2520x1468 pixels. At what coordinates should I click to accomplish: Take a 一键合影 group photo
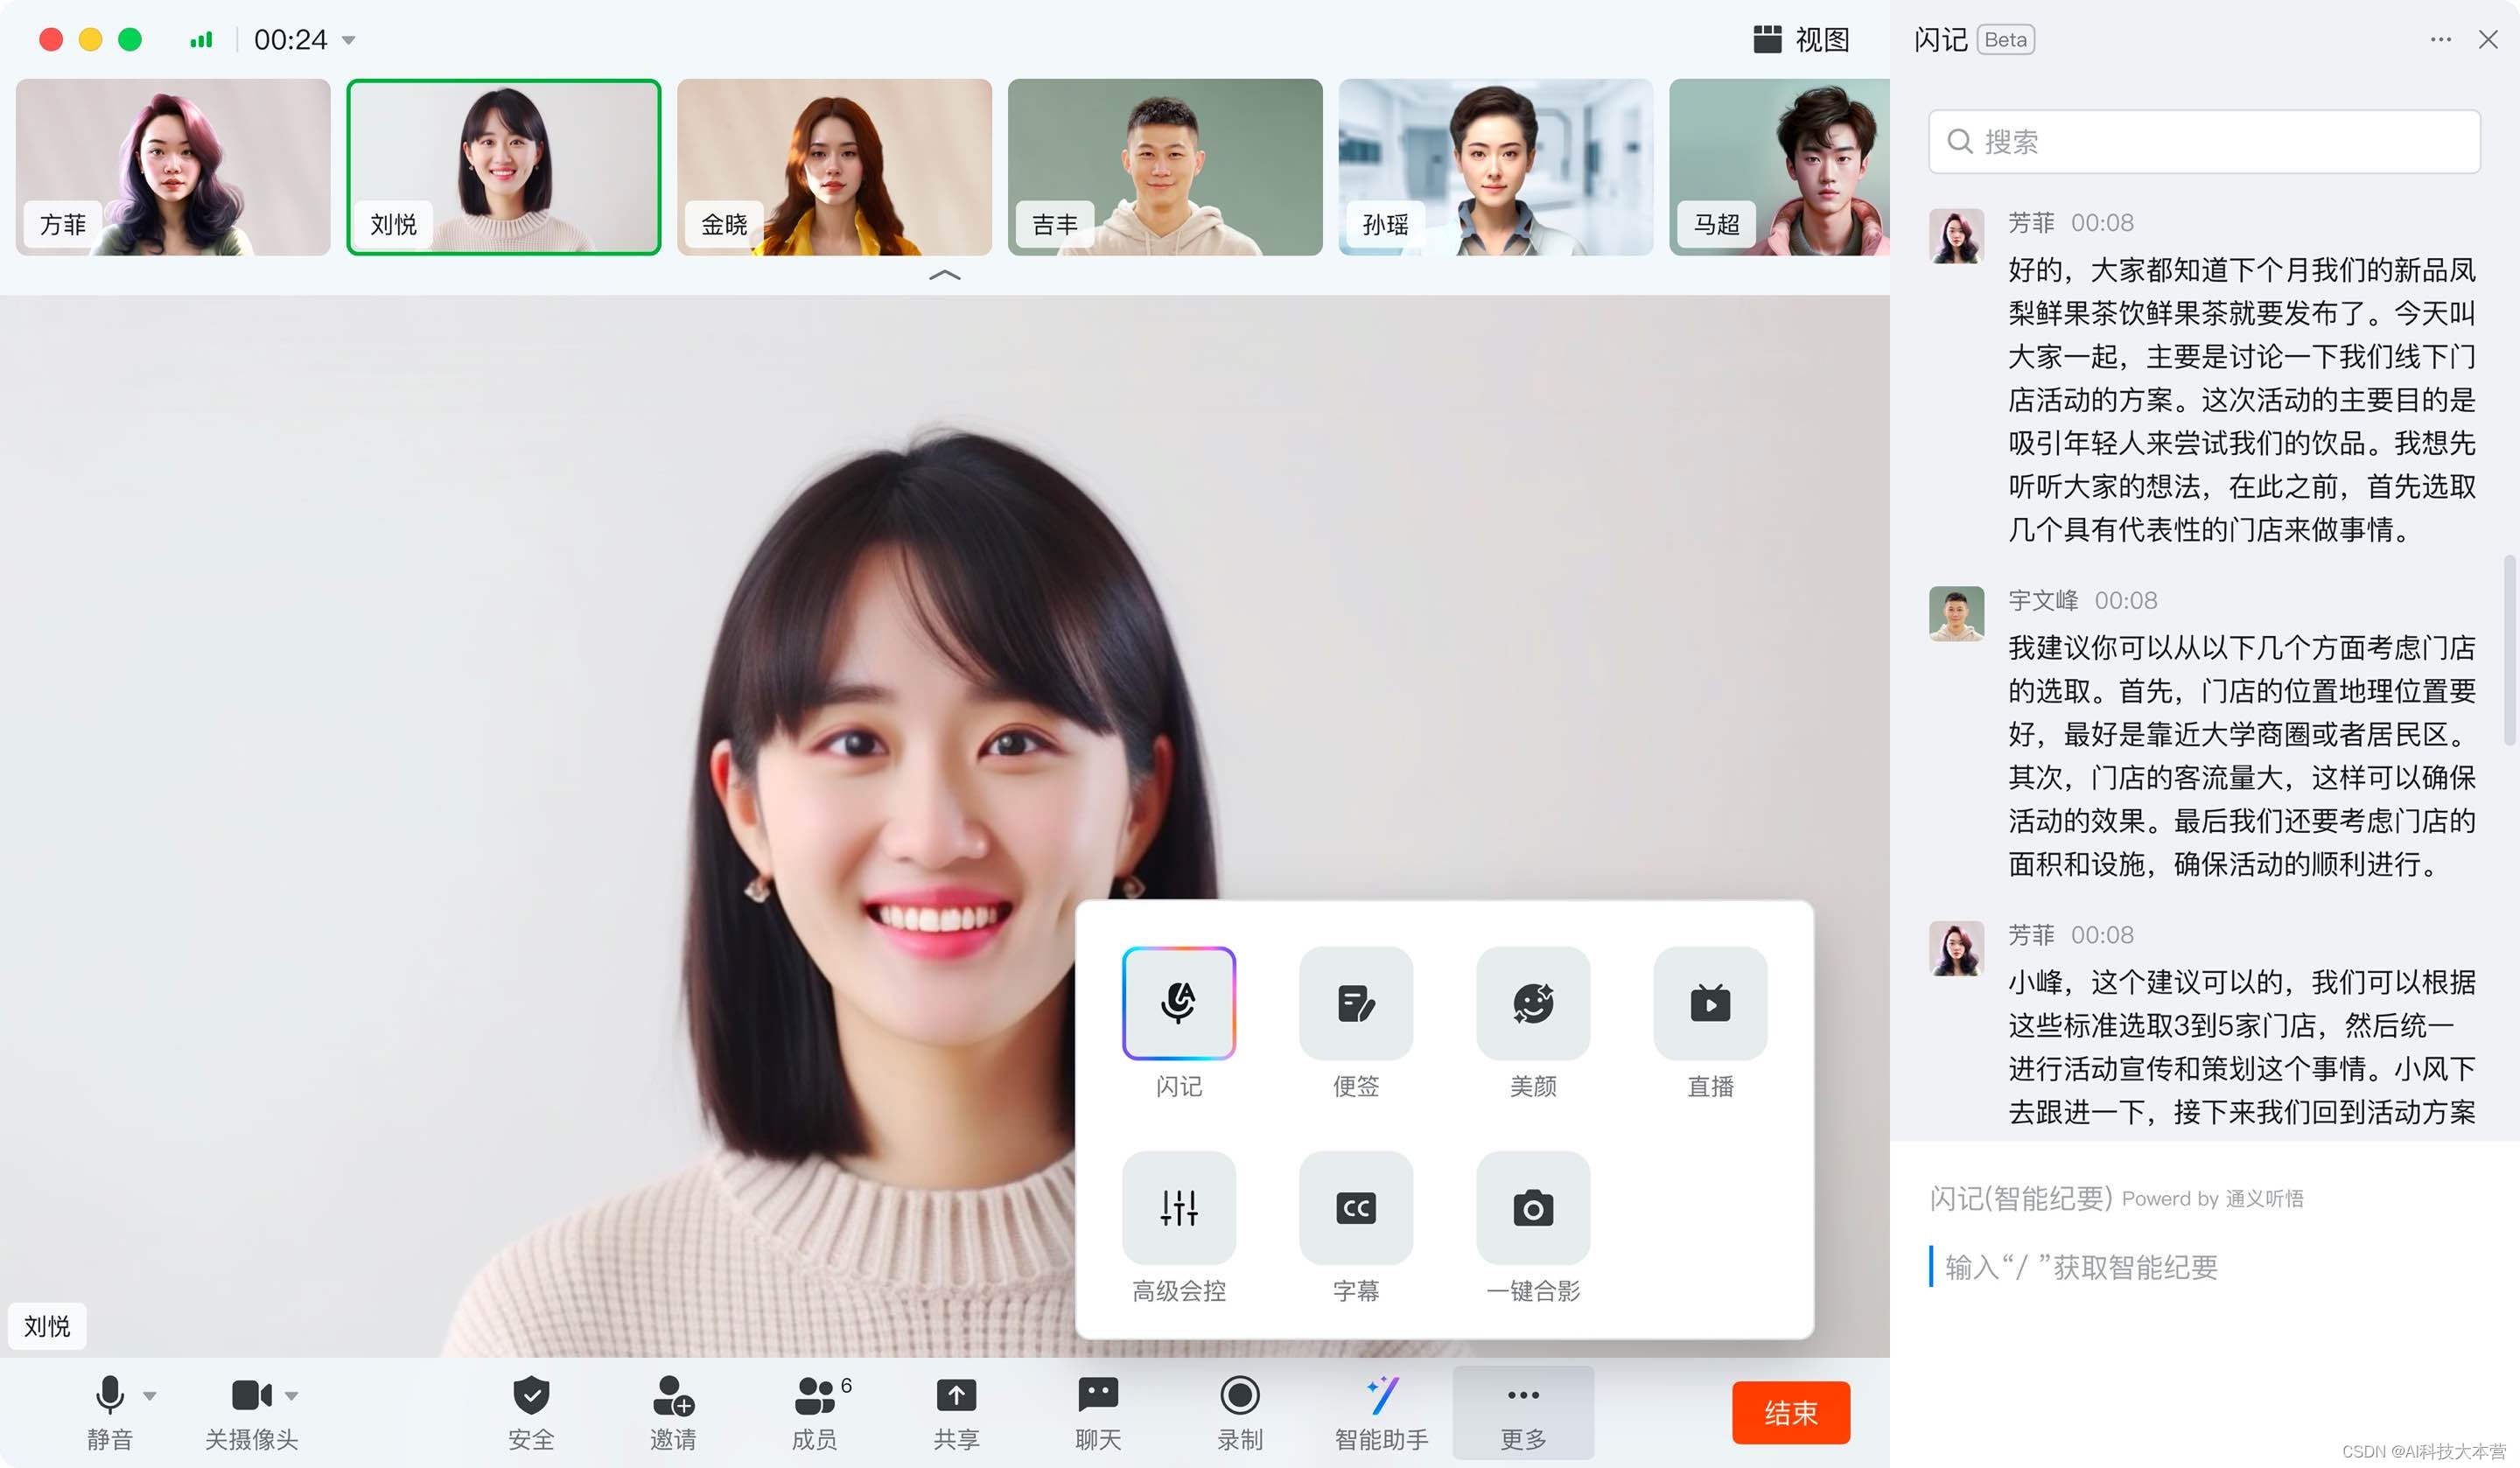click(x=1532, y=1207)
